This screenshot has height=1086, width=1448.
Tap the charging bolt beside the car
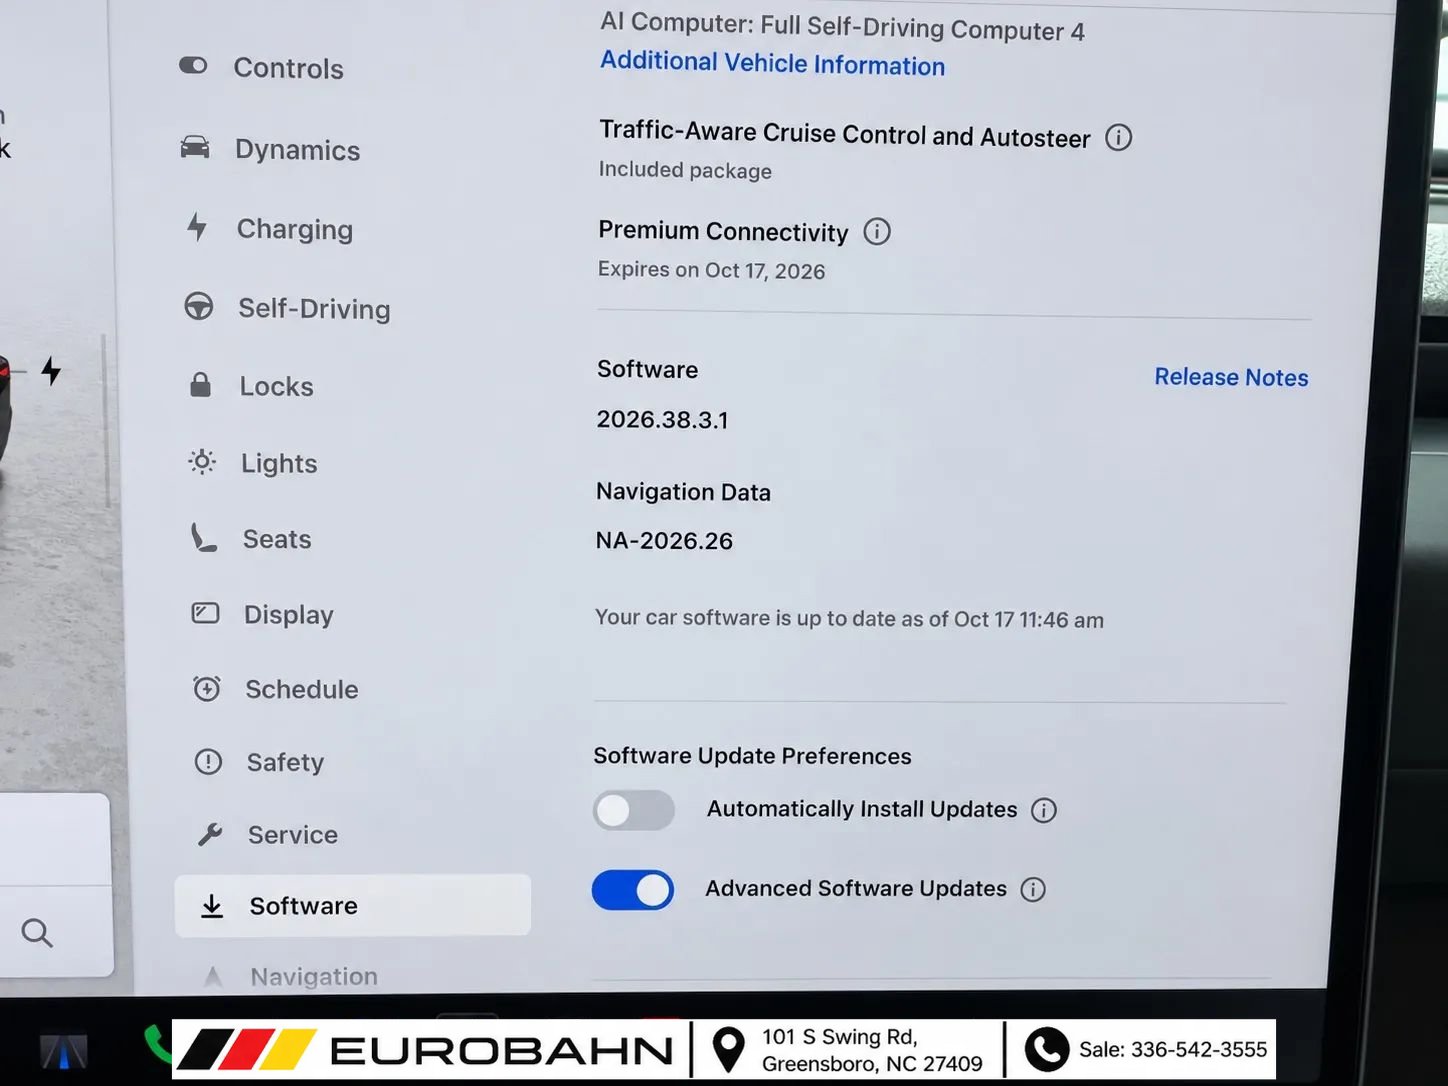coord(51,371)
